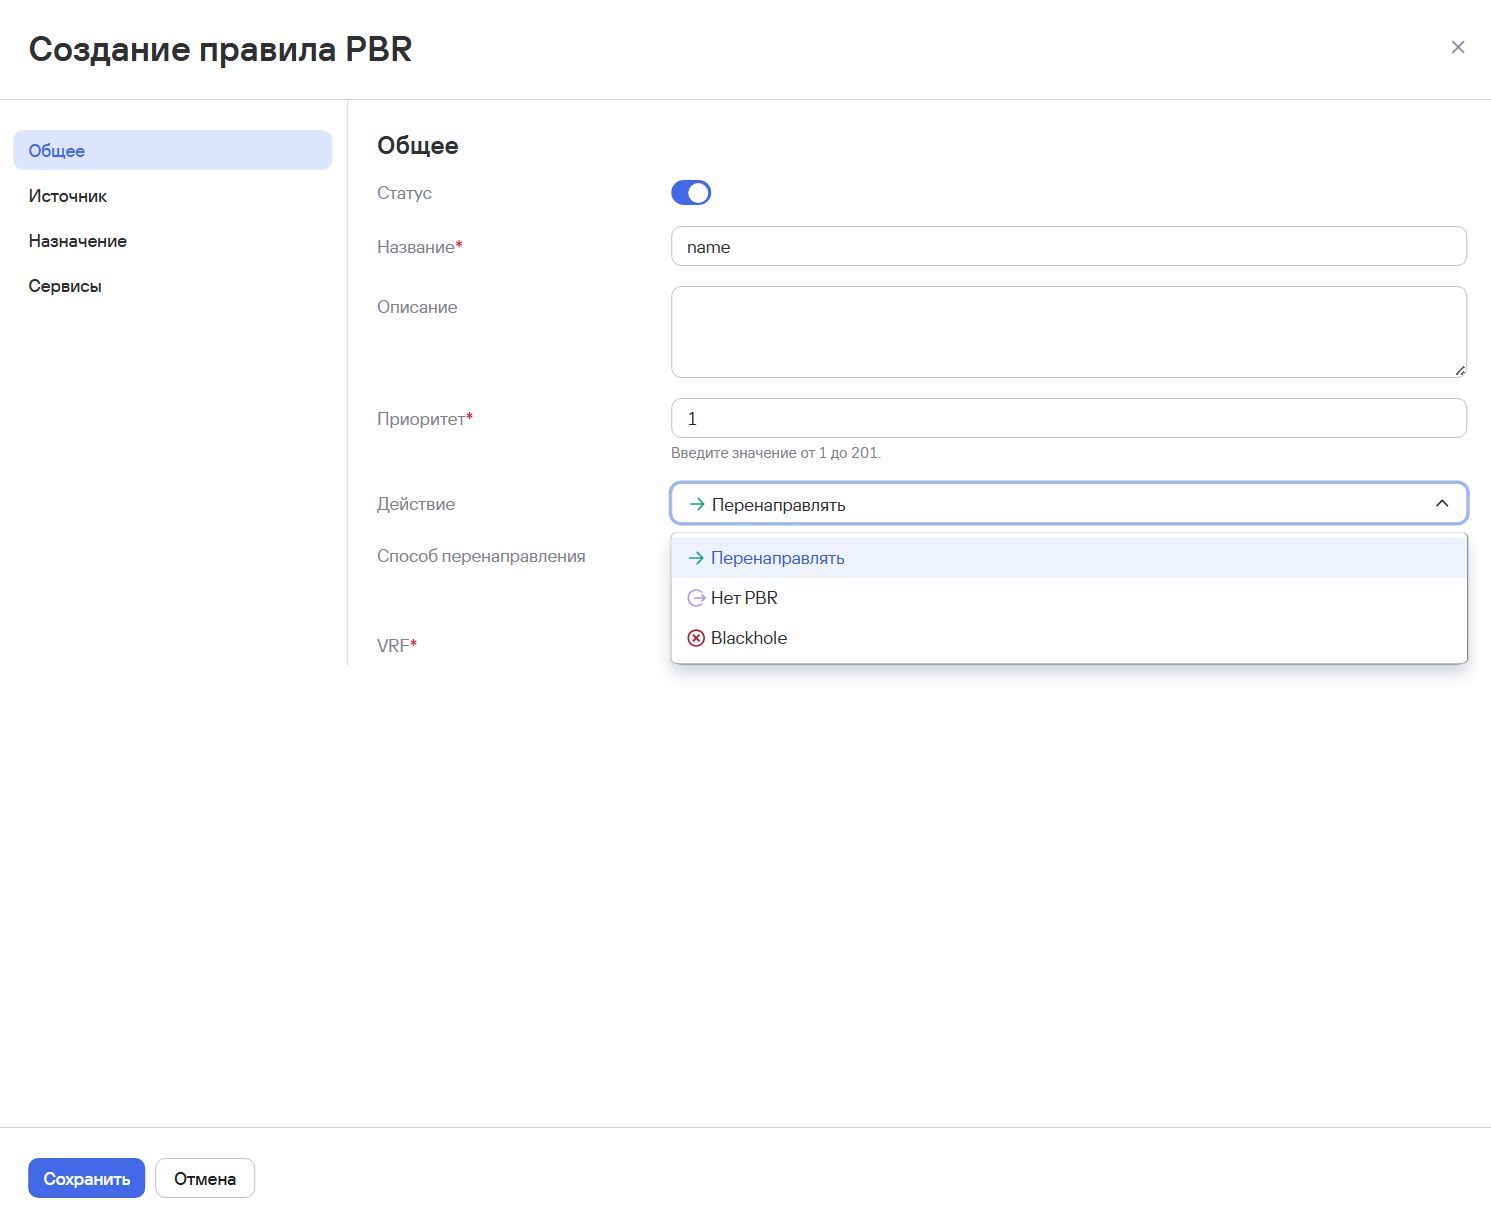Screen dimensions: 1491x1225
Task: Click the Статус field label
Action: click(404, 193)
